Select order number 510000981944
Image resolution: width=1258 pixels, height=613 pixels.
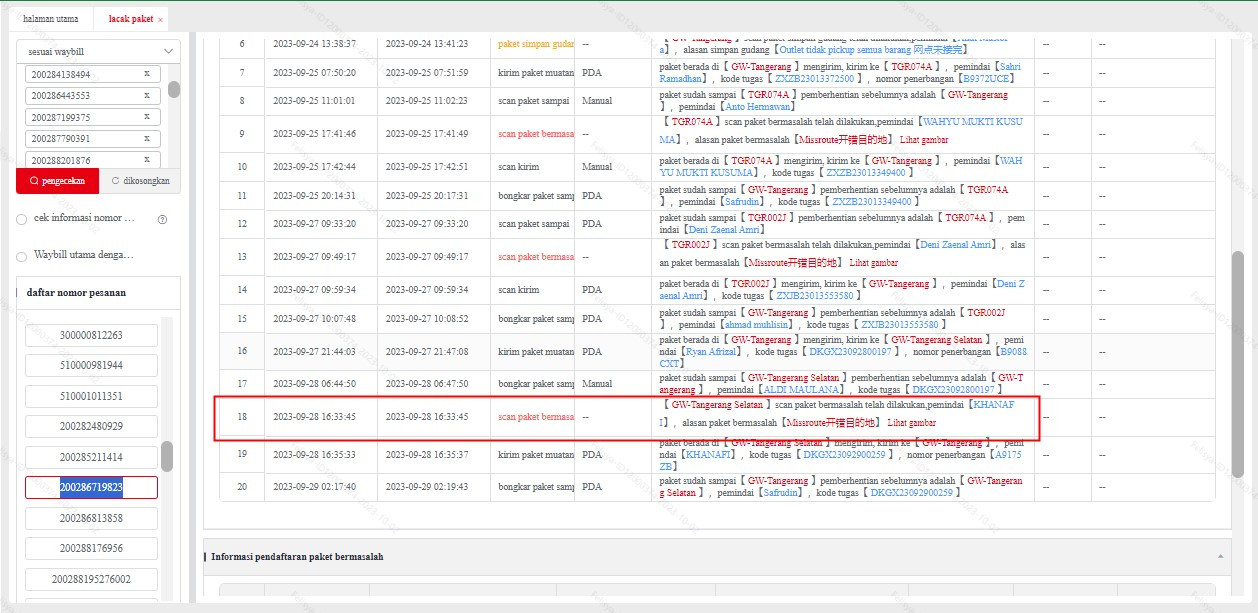[91, 366]
